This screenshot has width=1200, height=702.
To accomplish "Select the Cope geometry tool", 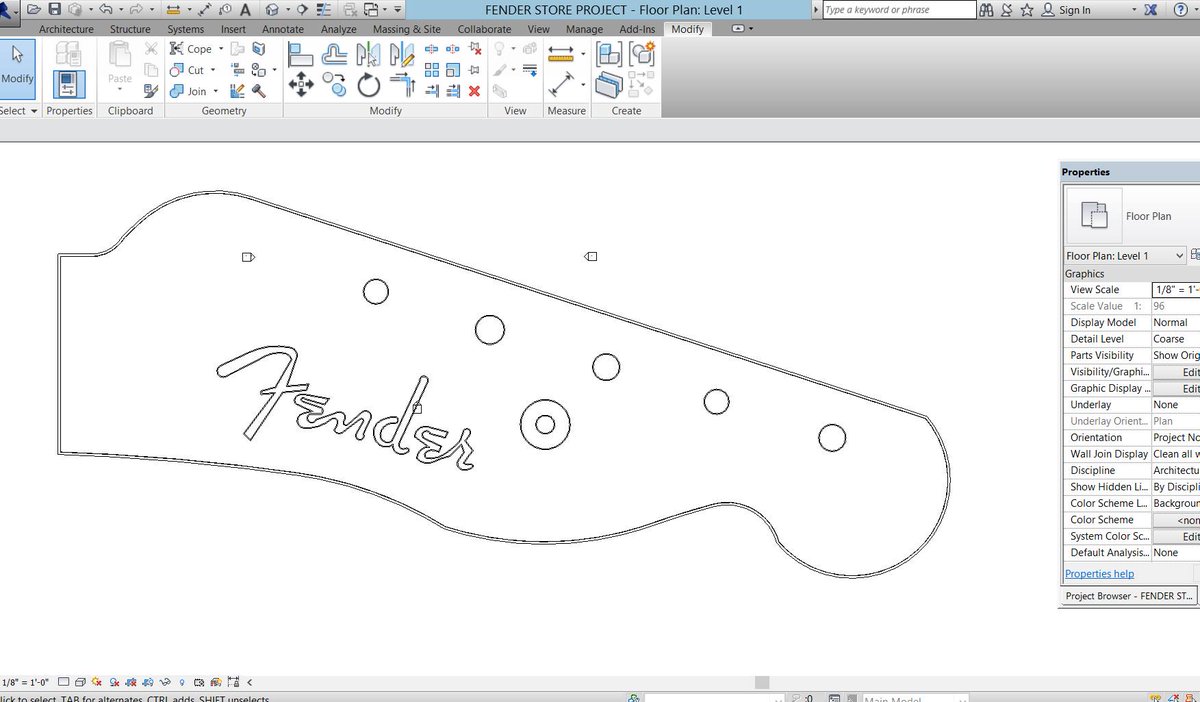I will pyautogui.click(x=190, y=49).
